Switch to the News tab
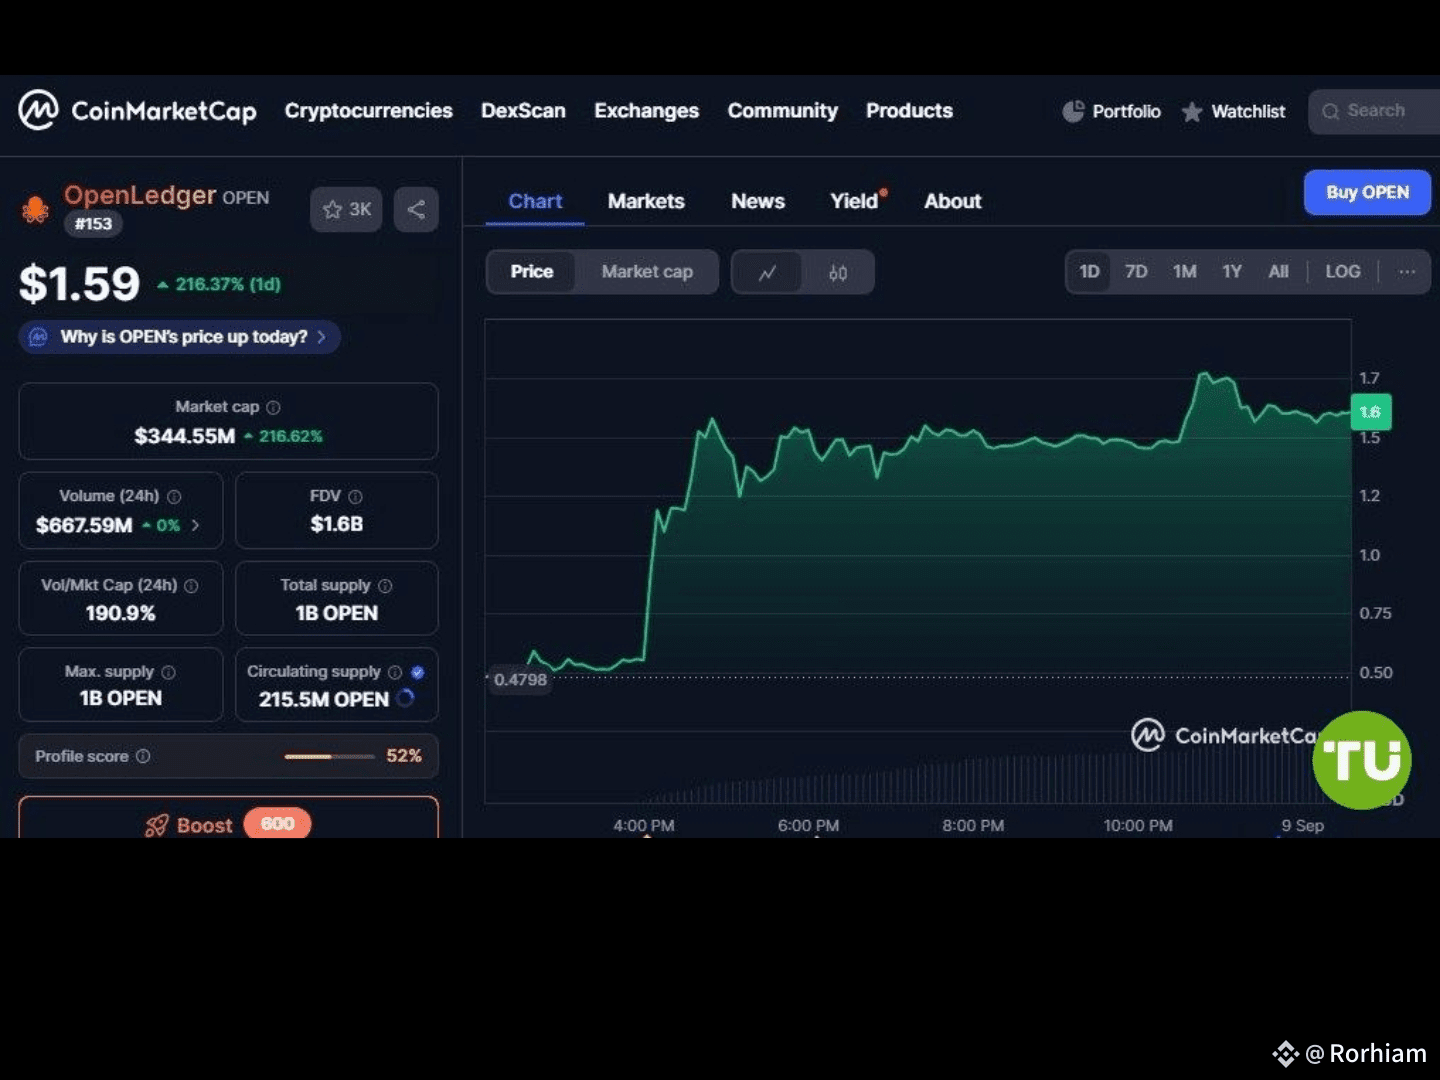The image size is (1440, 1080). tap(757, 201)
